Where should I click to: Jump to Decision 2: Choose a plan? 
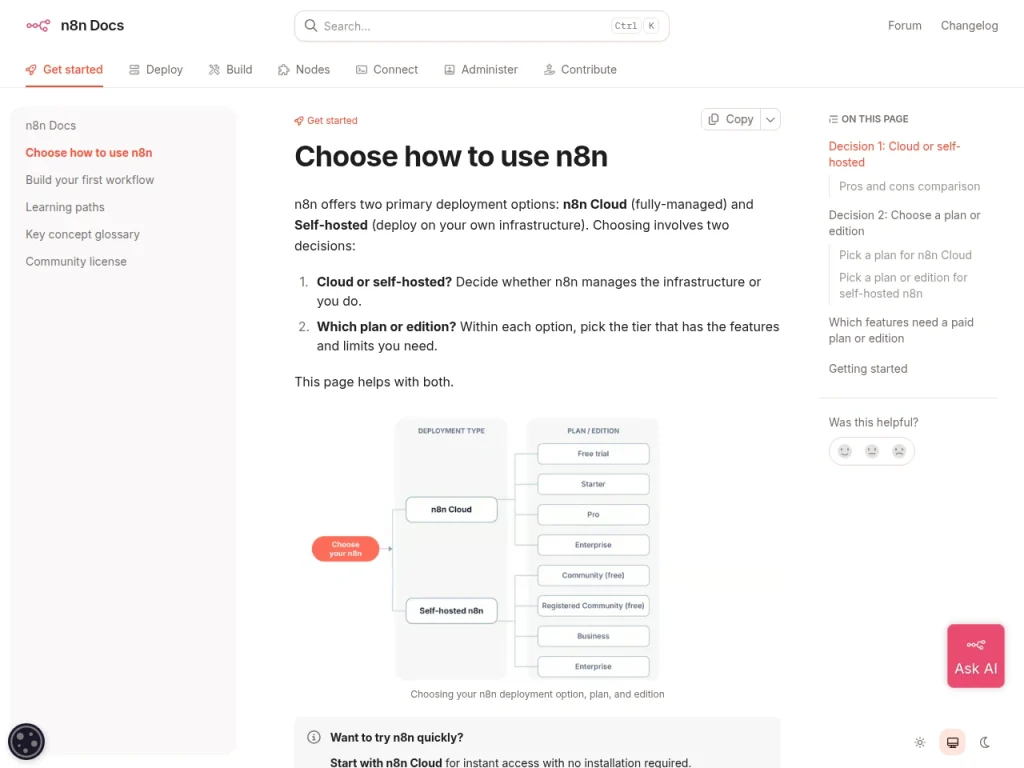904,223
